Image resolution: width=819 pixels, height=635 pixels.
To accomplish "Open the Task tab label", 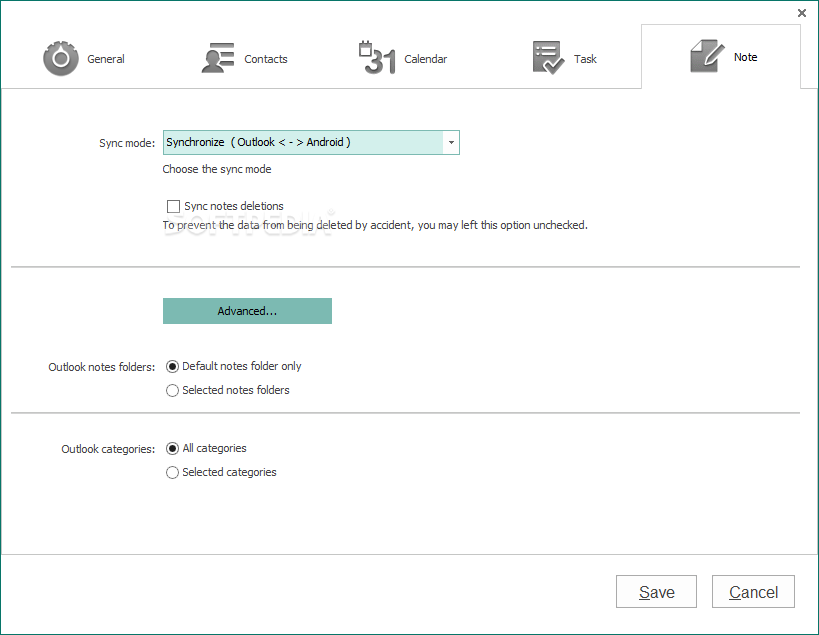I will pos(585,59).
